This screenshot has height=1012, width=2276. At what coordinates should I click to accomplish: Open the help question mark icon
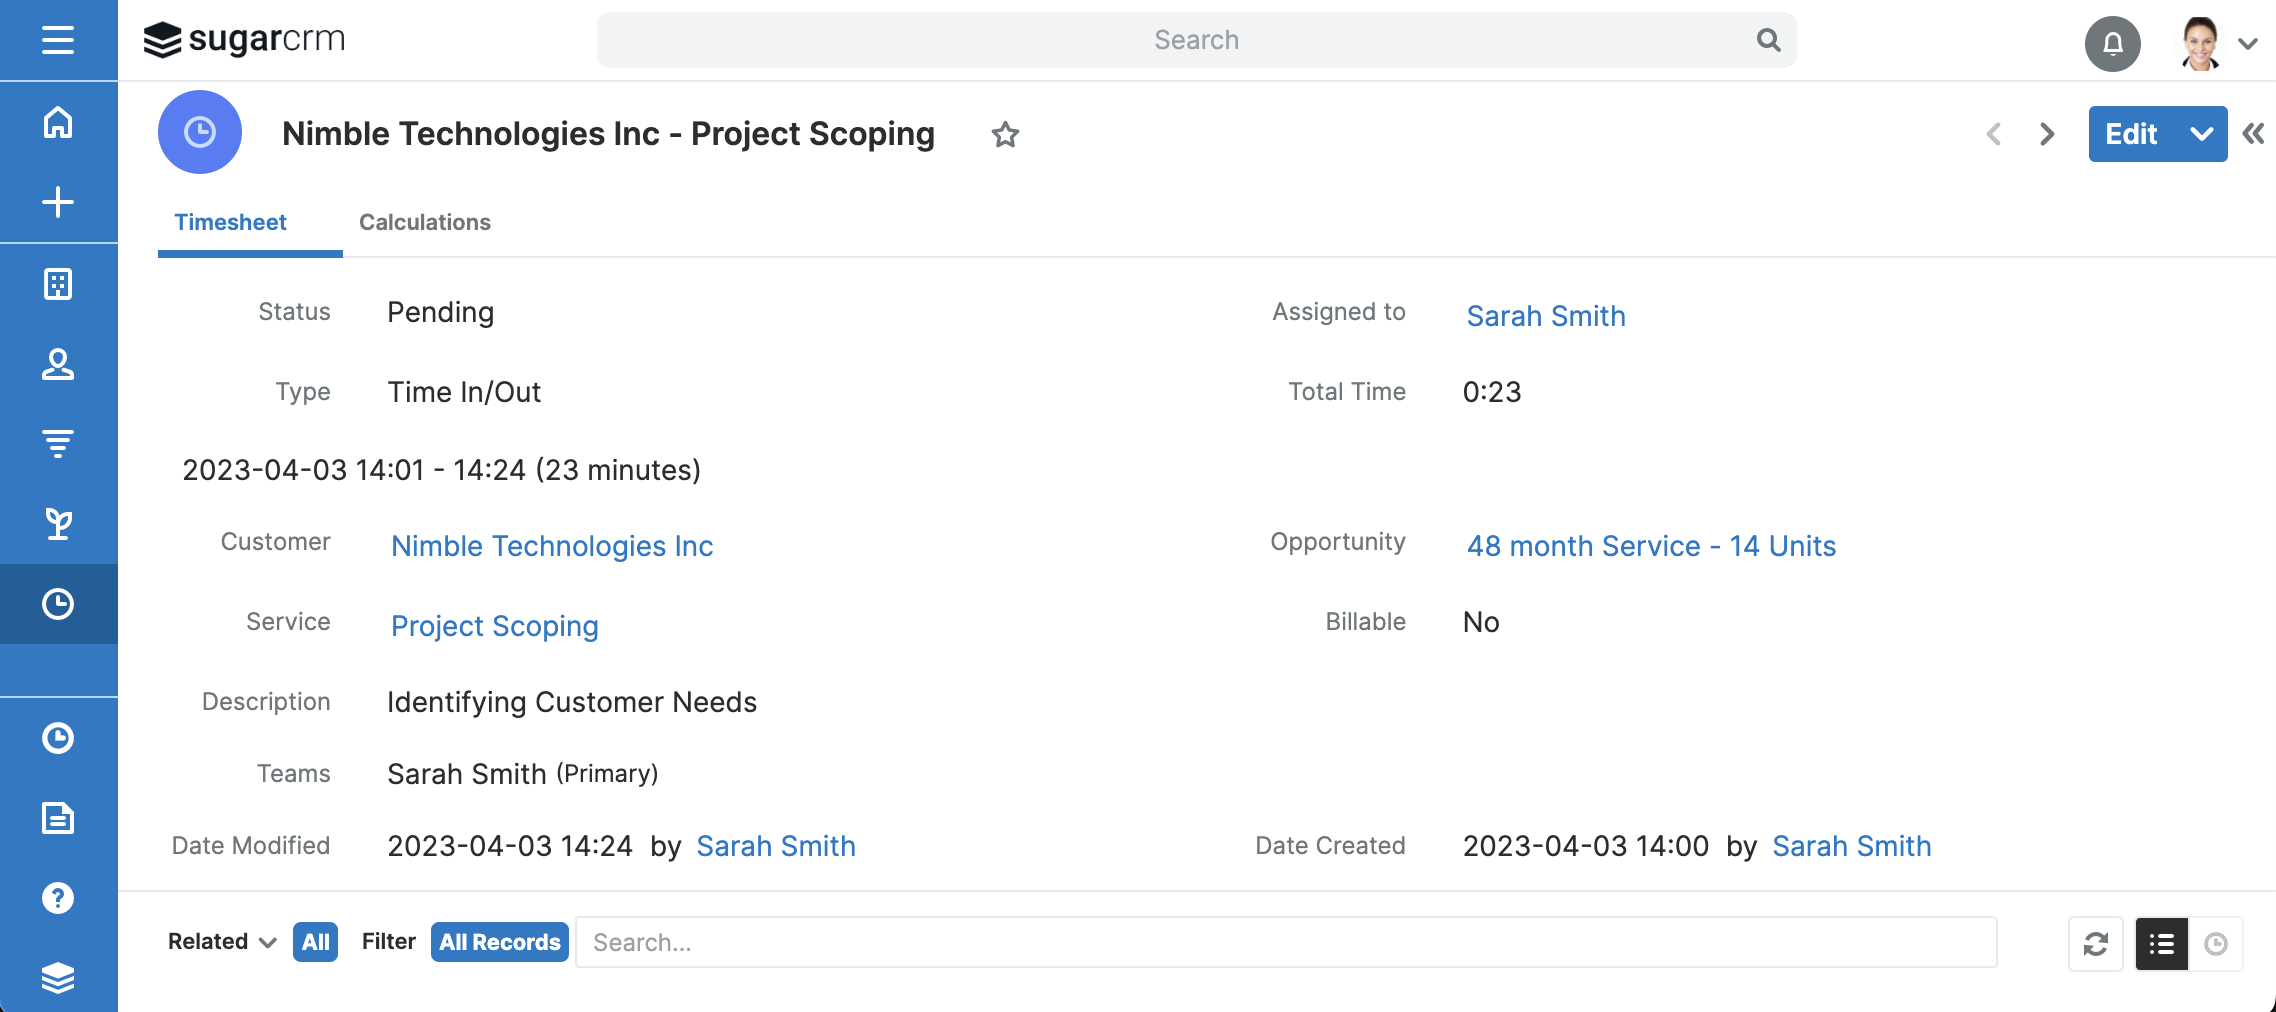pos(58,898)
